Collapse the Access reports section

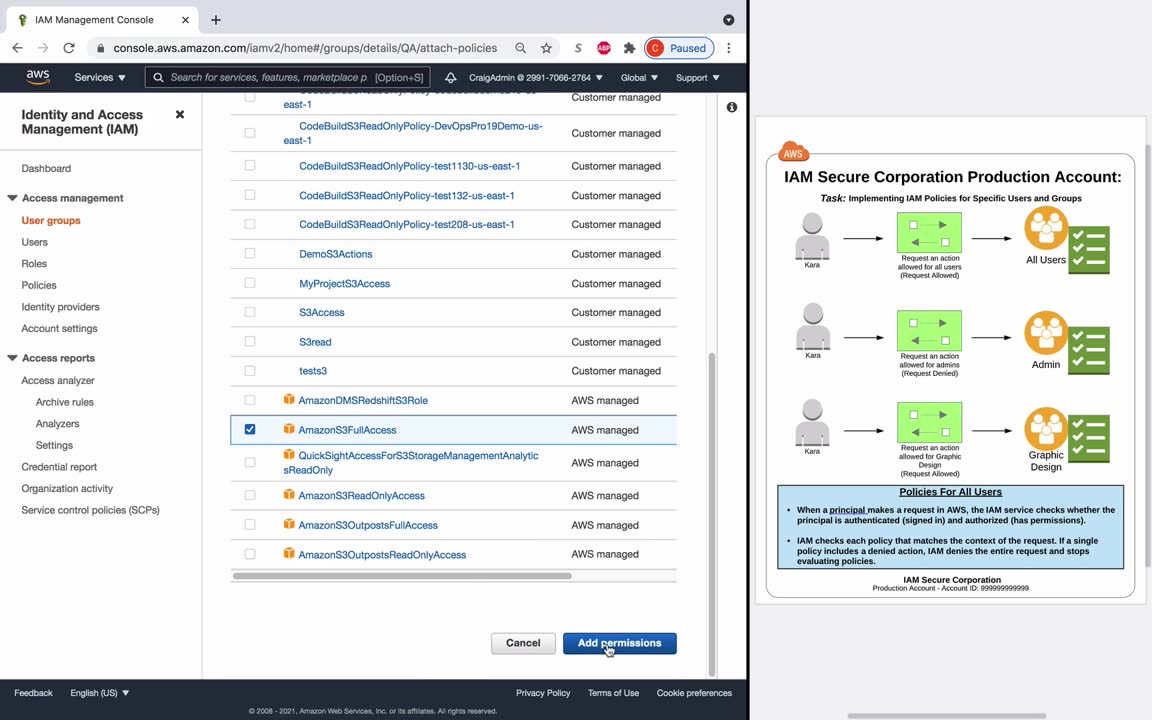point(12,359)
